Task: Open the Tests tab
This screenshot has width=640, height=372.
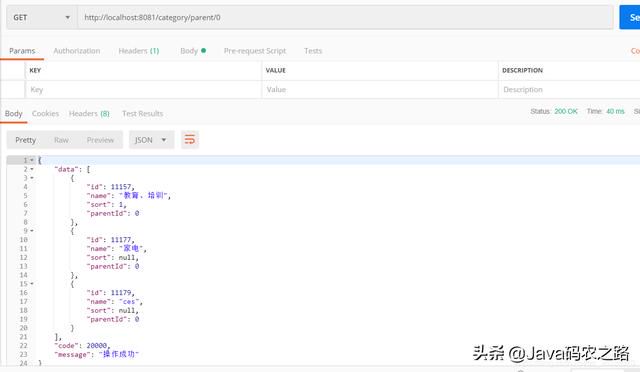Action: click(x=313, y=51)
